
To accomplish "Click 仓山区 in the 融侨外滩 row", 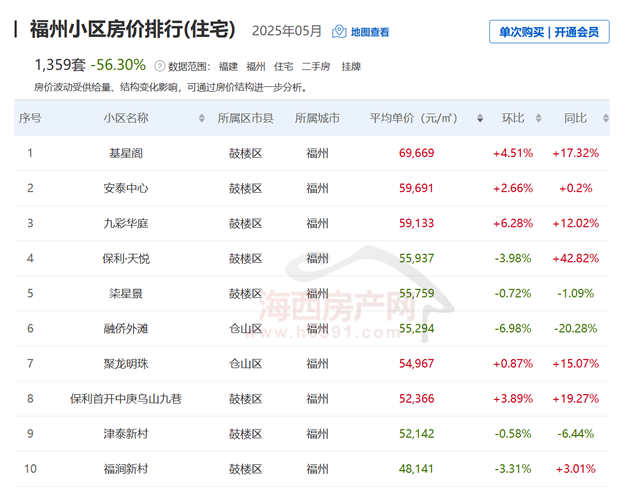I will click(x=245, y=329).
